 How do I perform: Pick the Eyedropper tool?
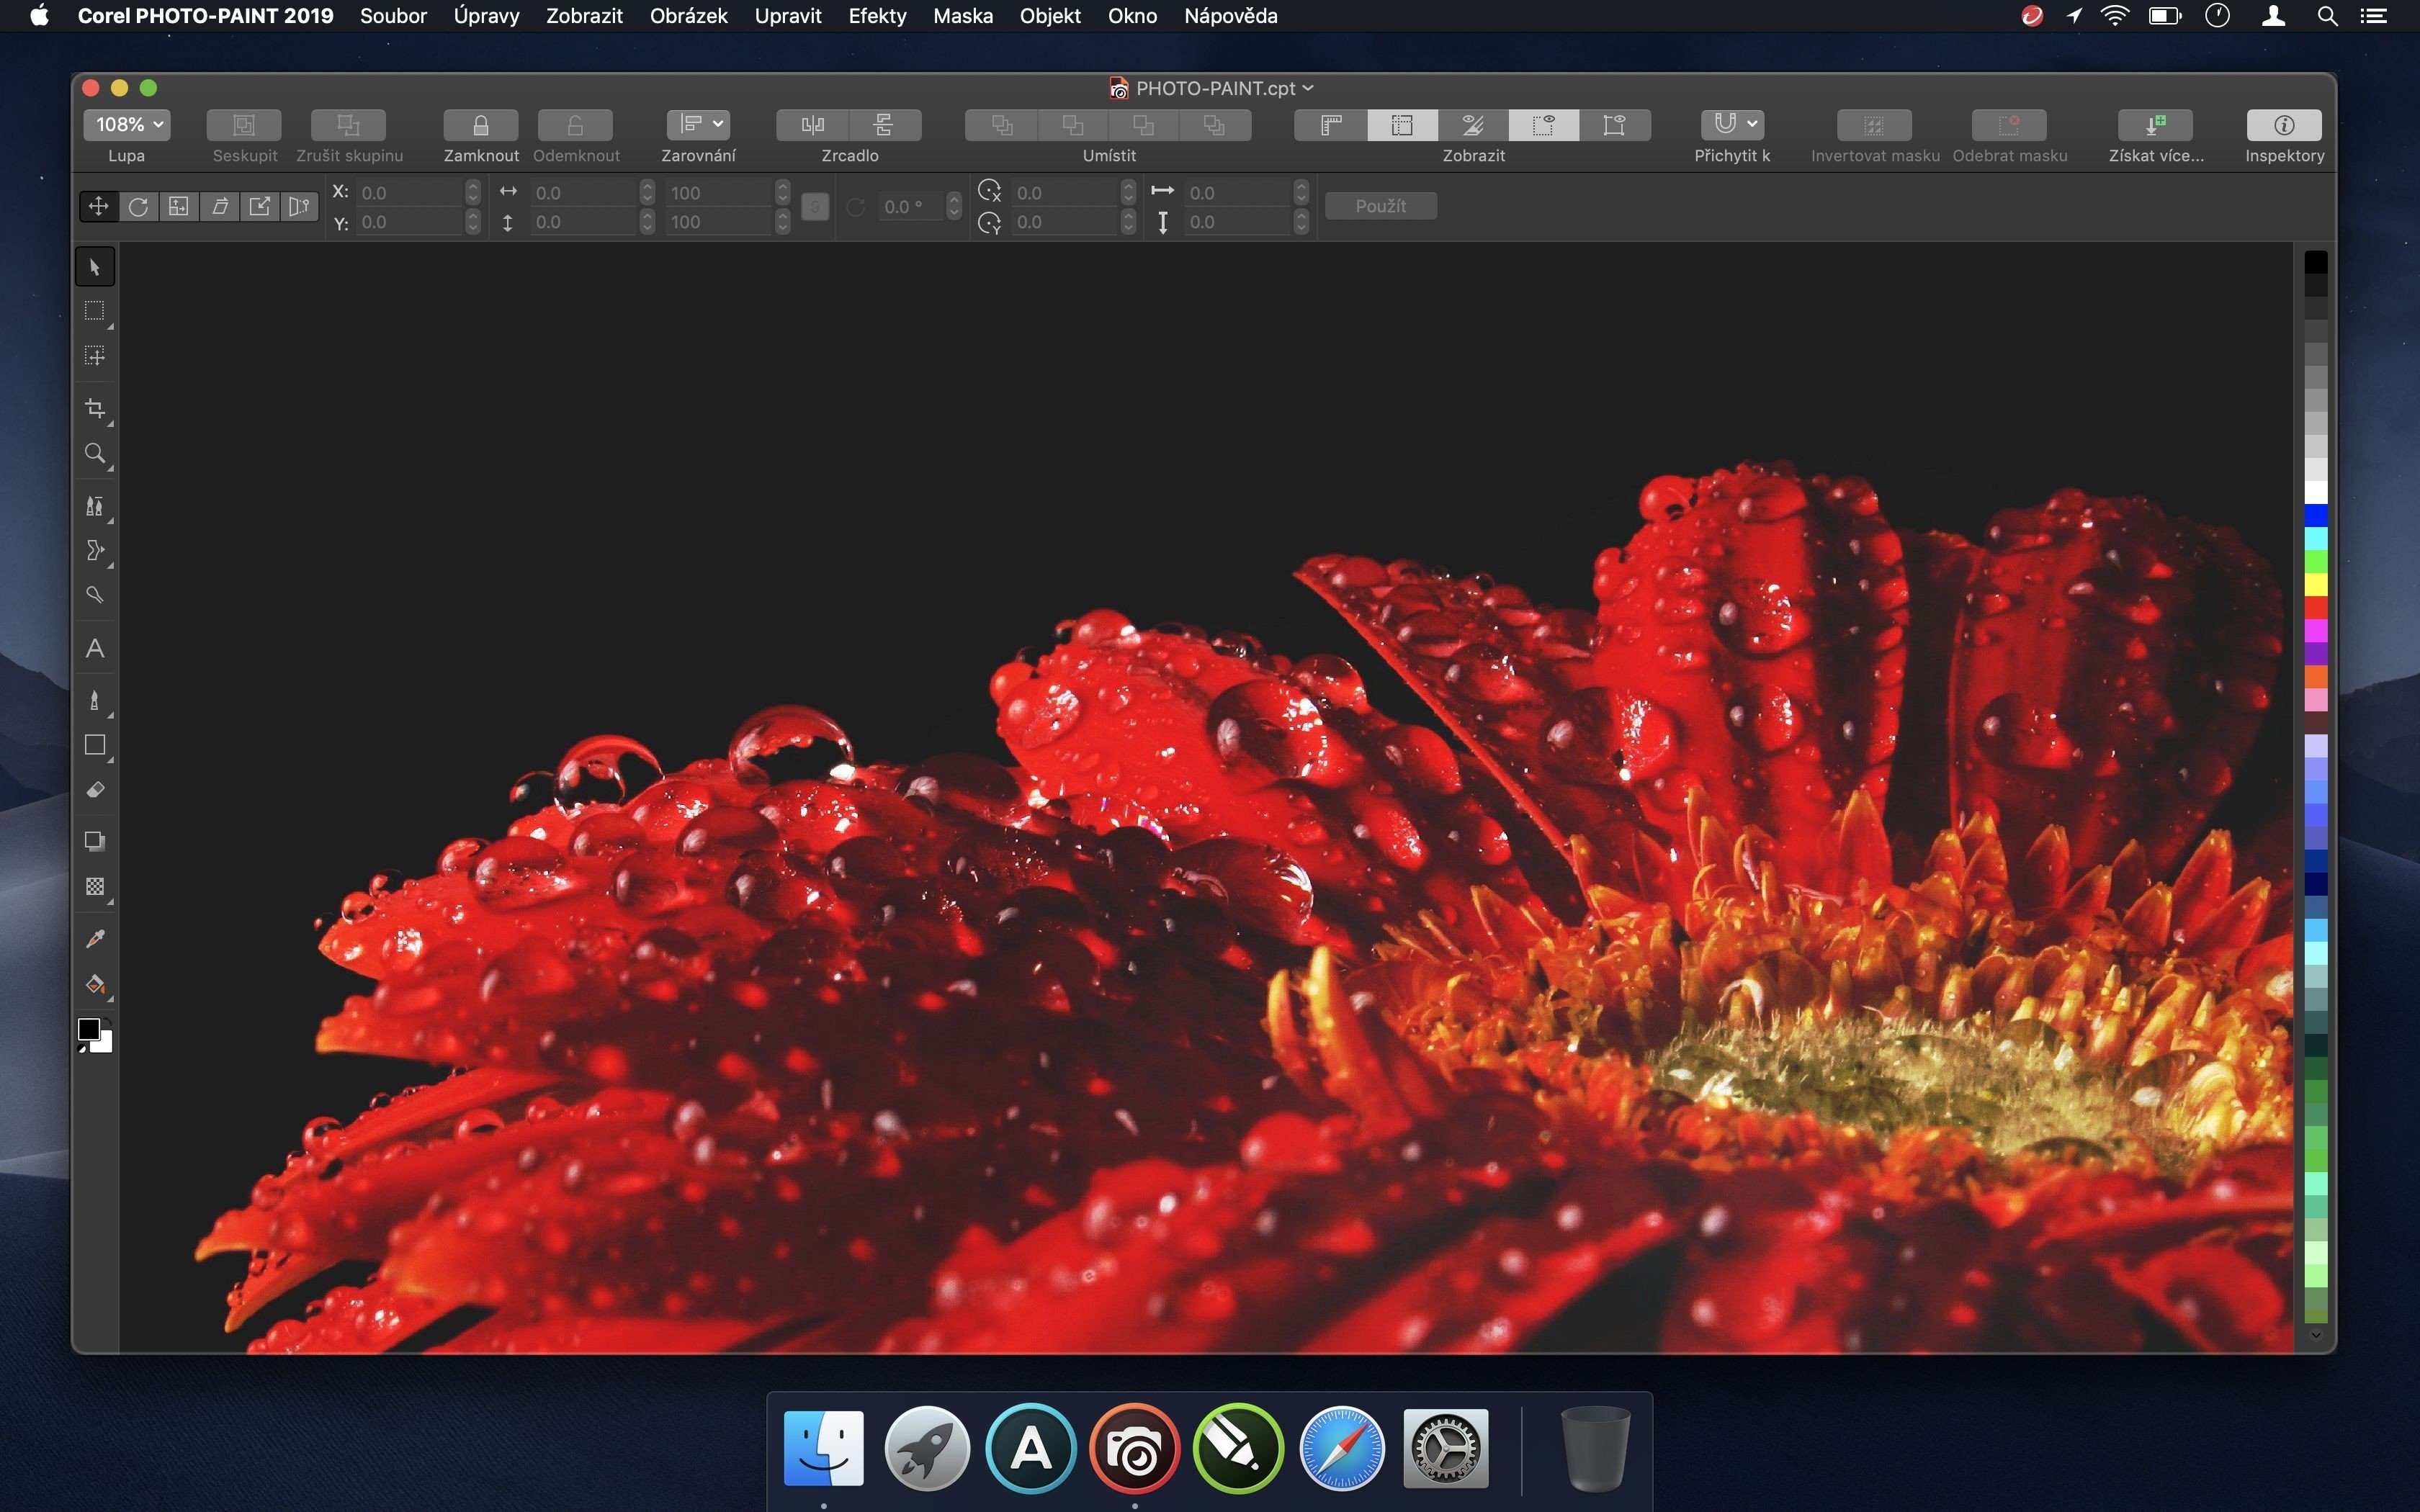point(95,938)
